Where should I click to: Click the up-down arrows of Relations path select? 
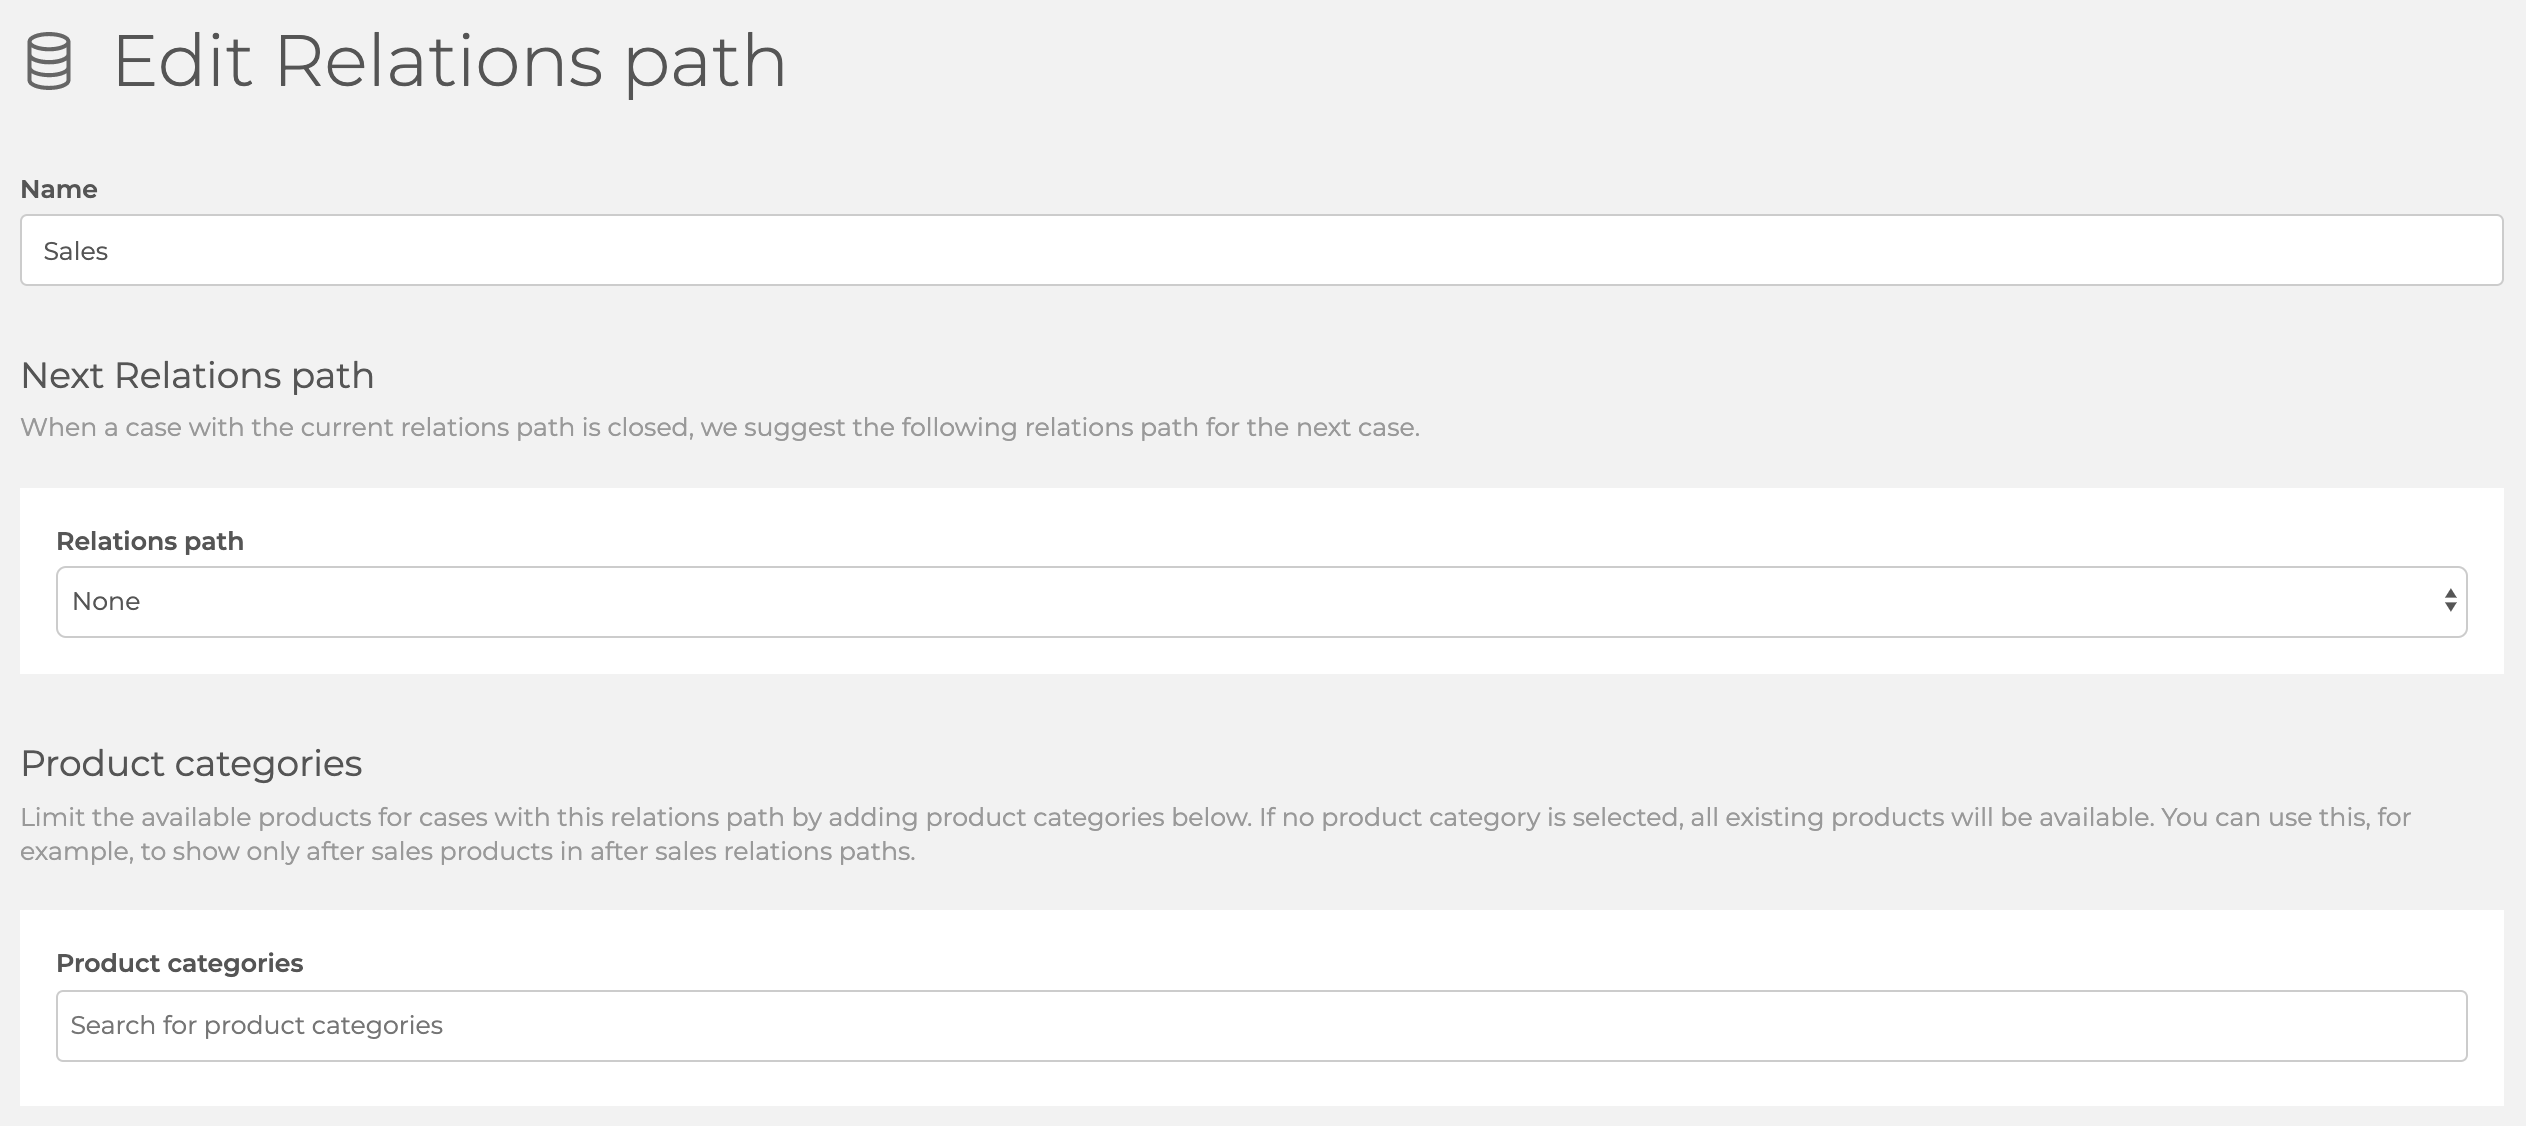point(2450,601)
